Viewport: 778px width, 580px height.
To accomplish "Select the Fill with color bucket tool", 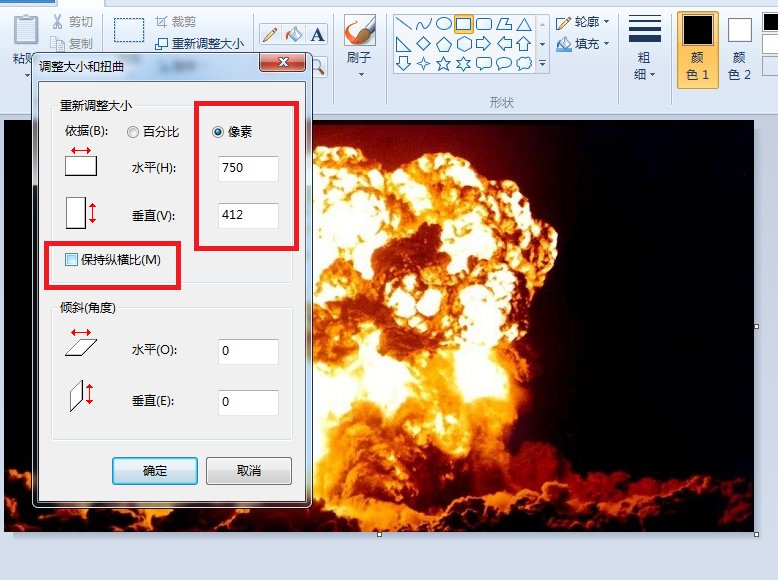I will 294,34.
